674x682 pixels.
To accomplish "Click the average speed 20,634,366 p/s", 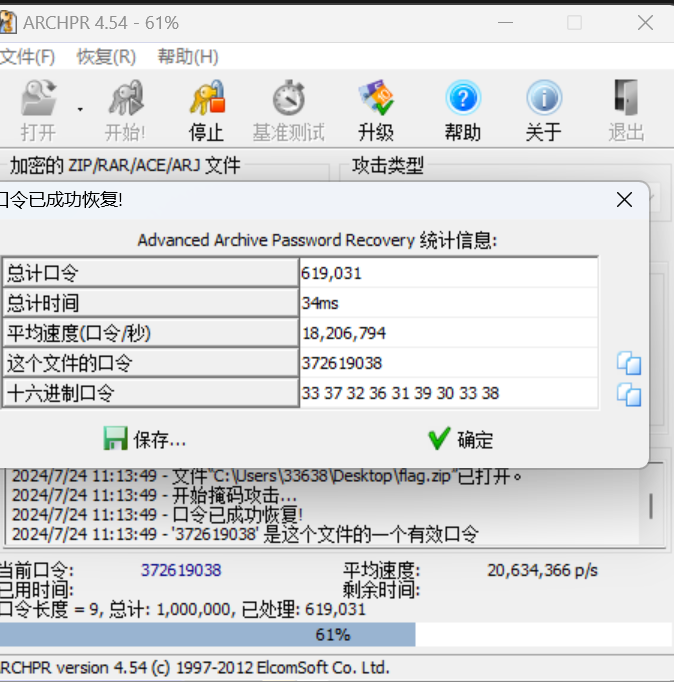I will (543, 570).
